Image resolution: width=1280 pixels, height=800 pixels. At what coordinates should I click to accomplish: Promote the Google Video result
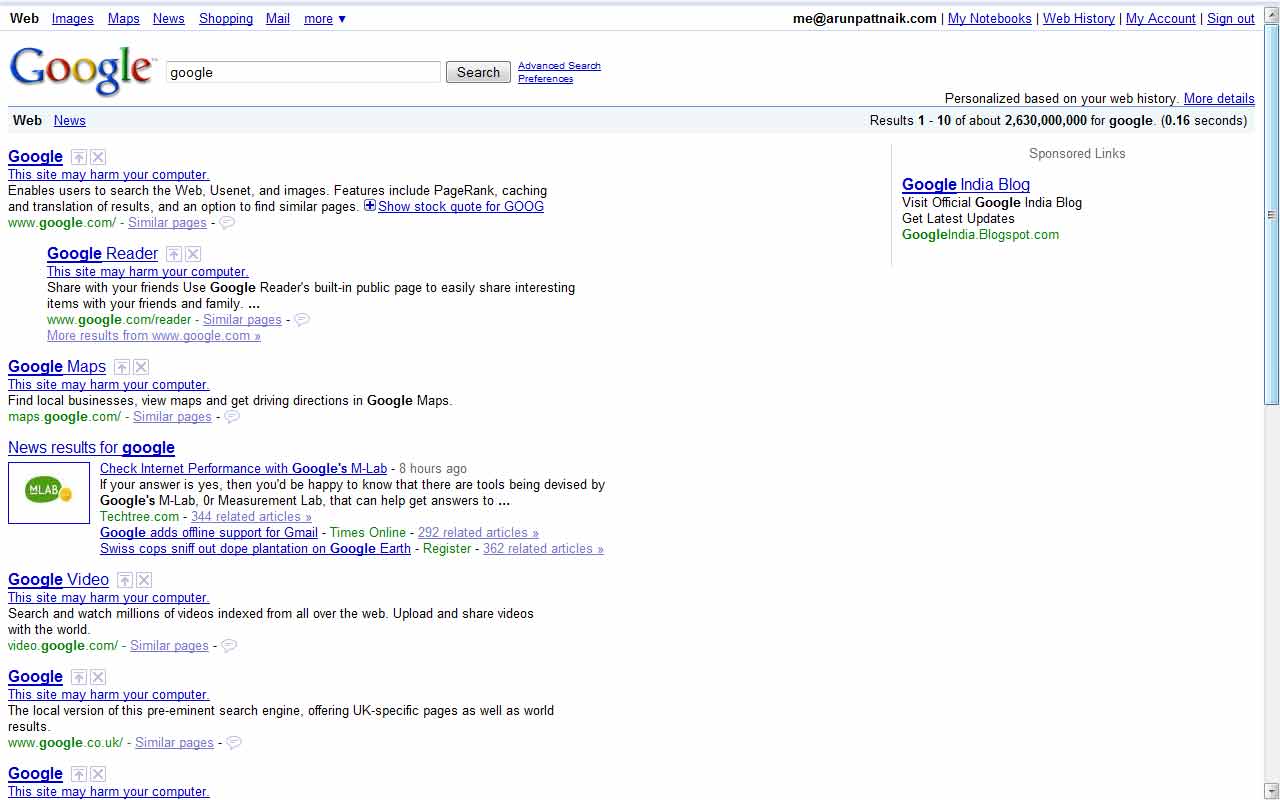coord(125,580)
